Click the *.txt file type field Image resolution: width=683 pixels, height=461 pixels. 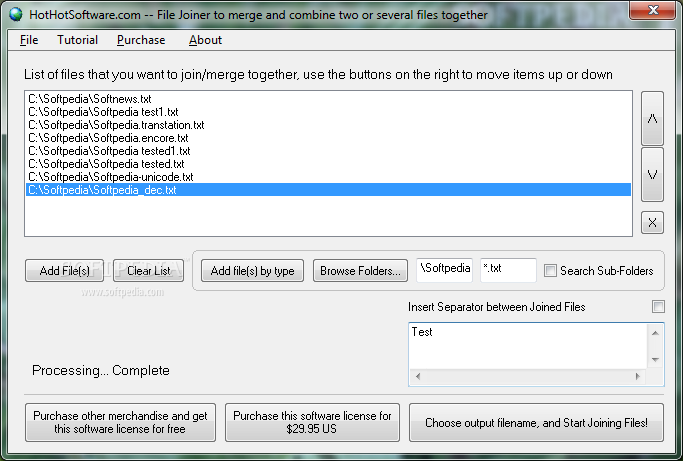(x=508, y=270)
